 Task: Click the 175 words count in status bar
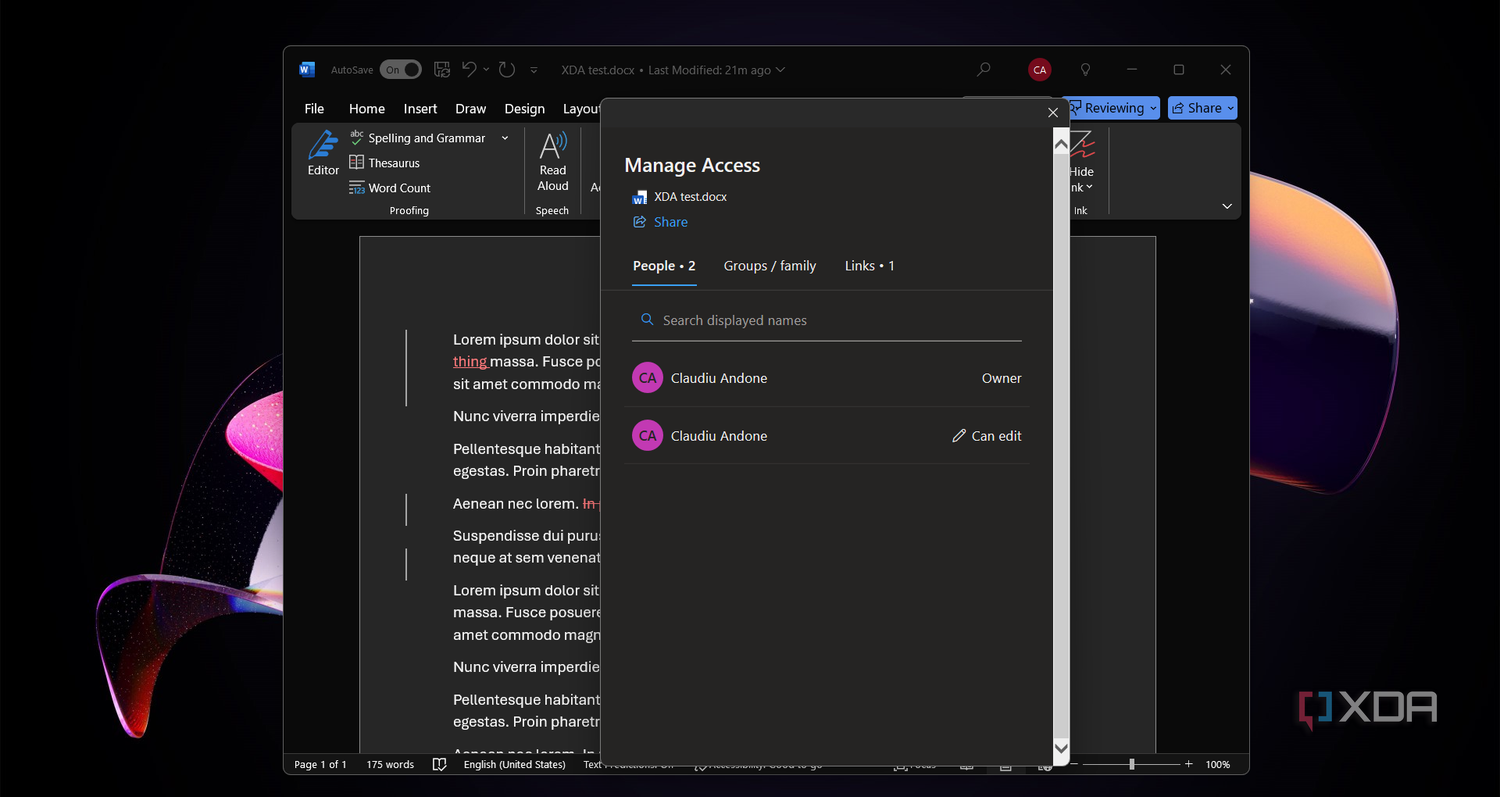pos(390,764)
